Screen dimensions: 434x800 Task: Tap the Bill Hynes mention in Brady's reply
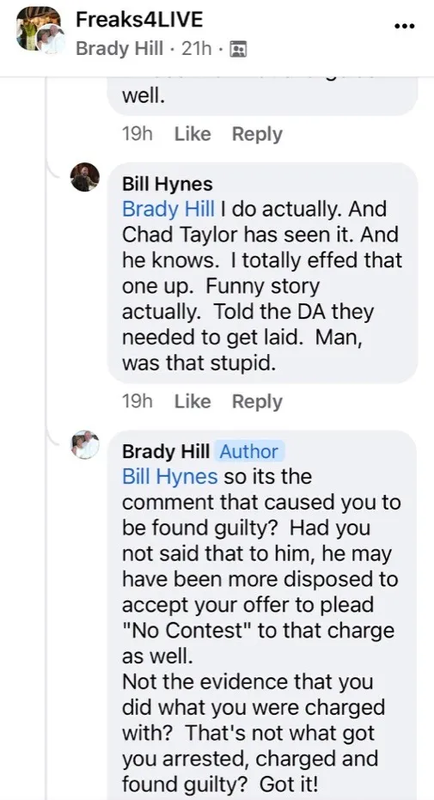(x=170, y=477)
